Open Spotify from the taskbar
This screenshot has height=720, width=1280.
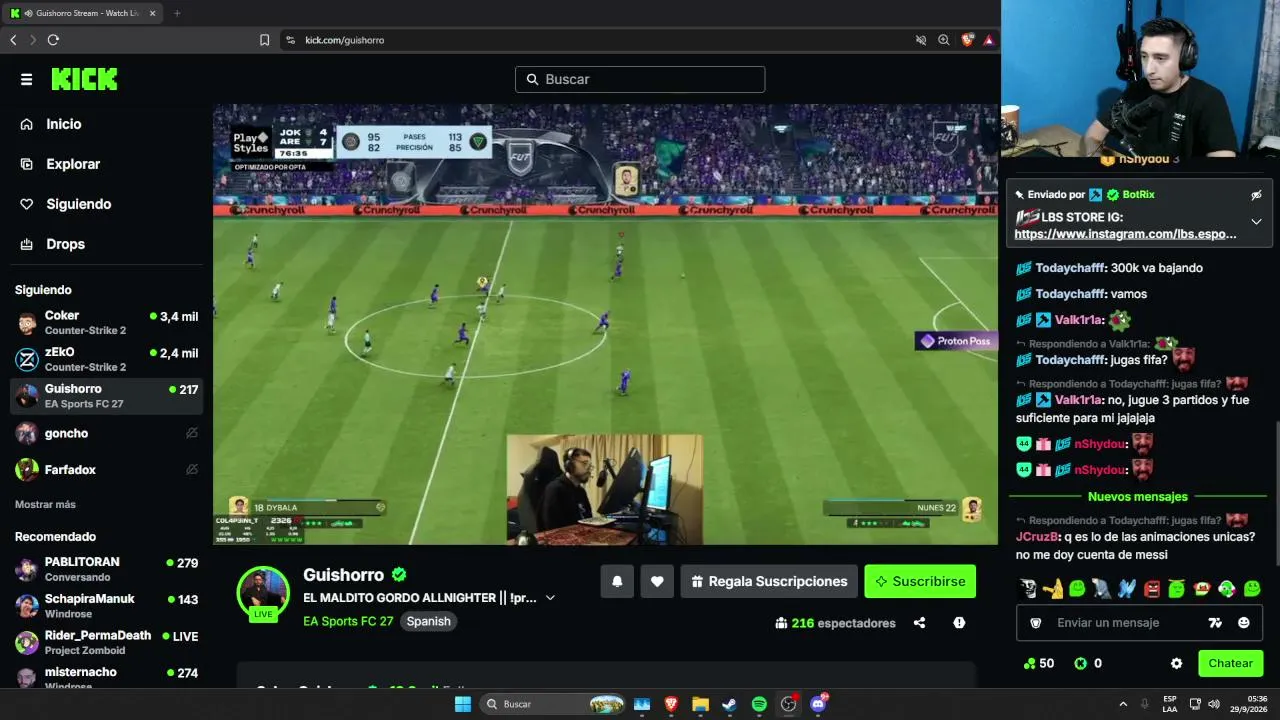tap(759, 704)
